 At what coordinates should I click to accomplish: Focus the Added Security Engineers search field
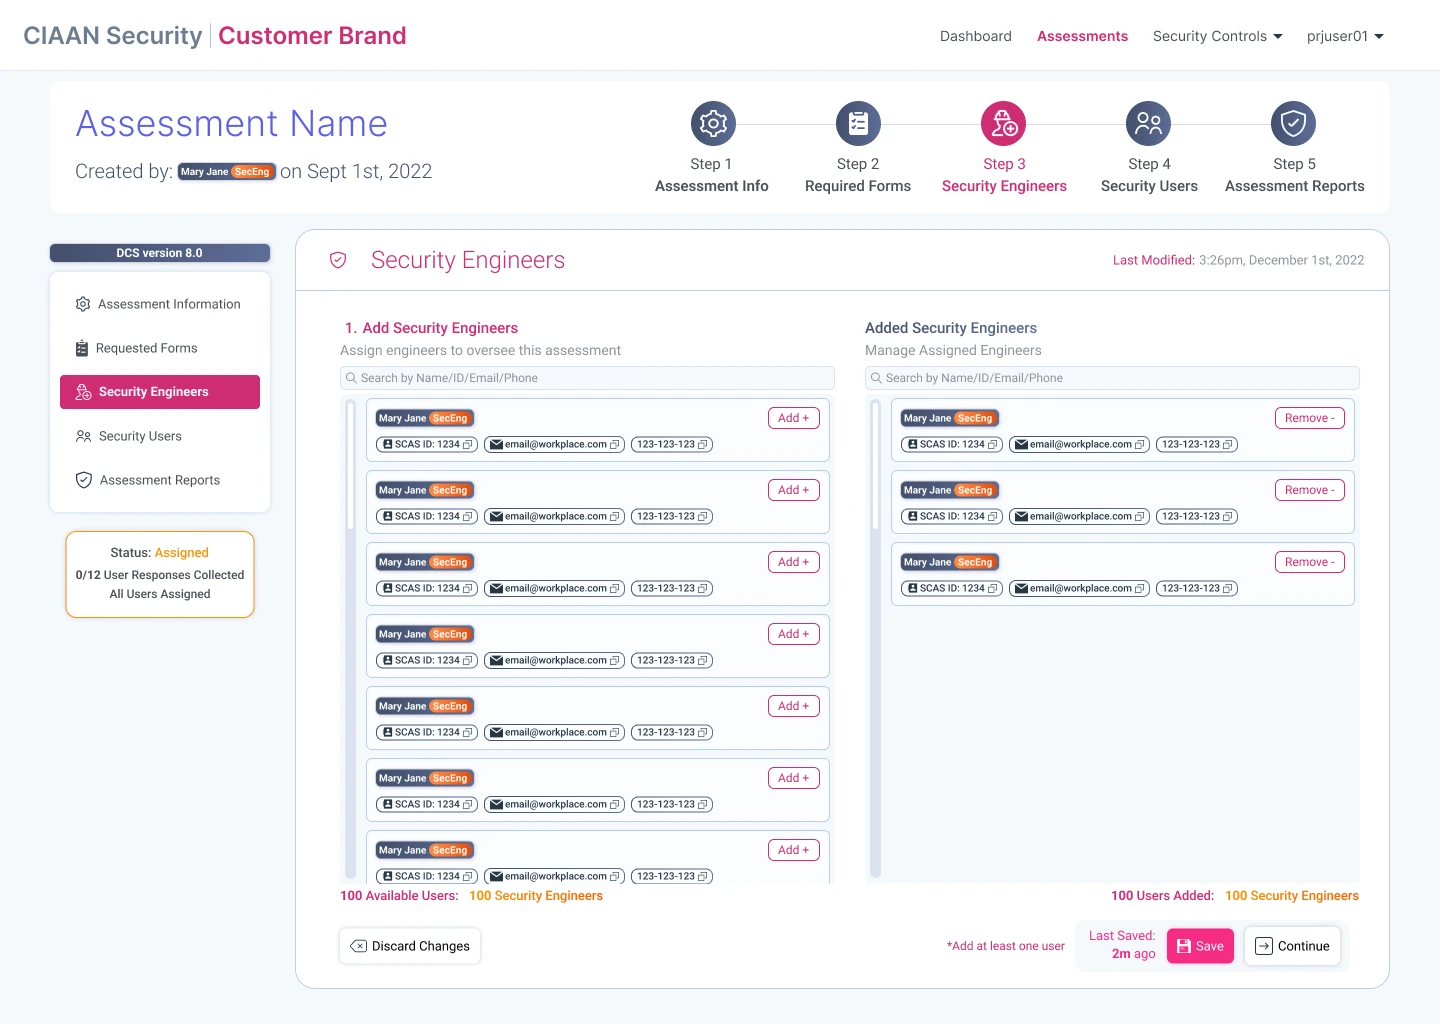1112,378
